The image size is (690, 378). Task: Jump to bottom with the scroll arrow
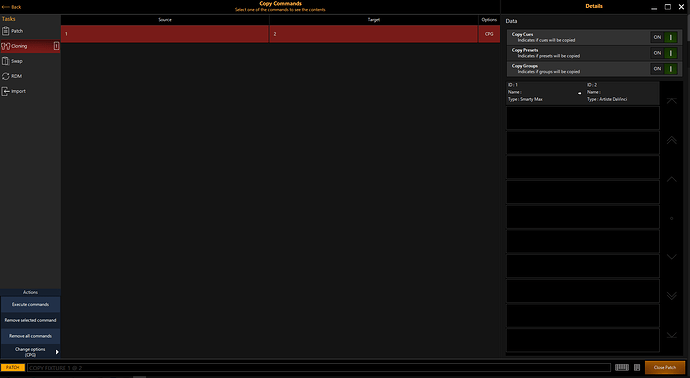672,335
